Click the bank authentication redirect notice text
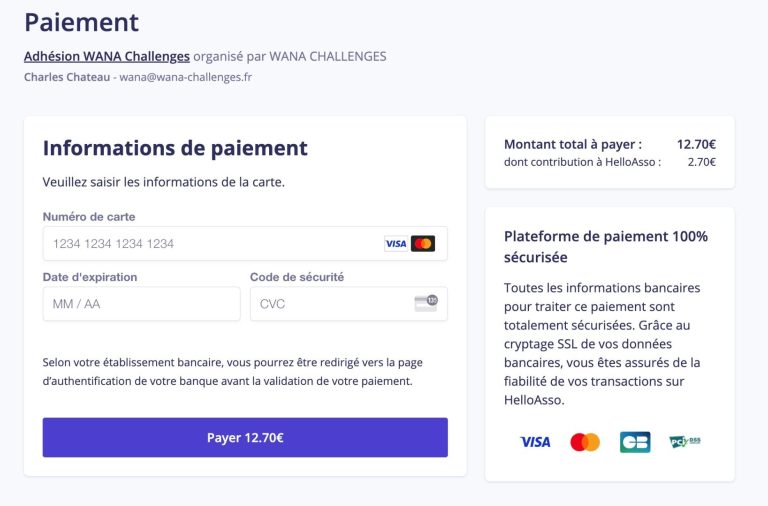This screenshot has height=506, width=768. click(233, 372)
